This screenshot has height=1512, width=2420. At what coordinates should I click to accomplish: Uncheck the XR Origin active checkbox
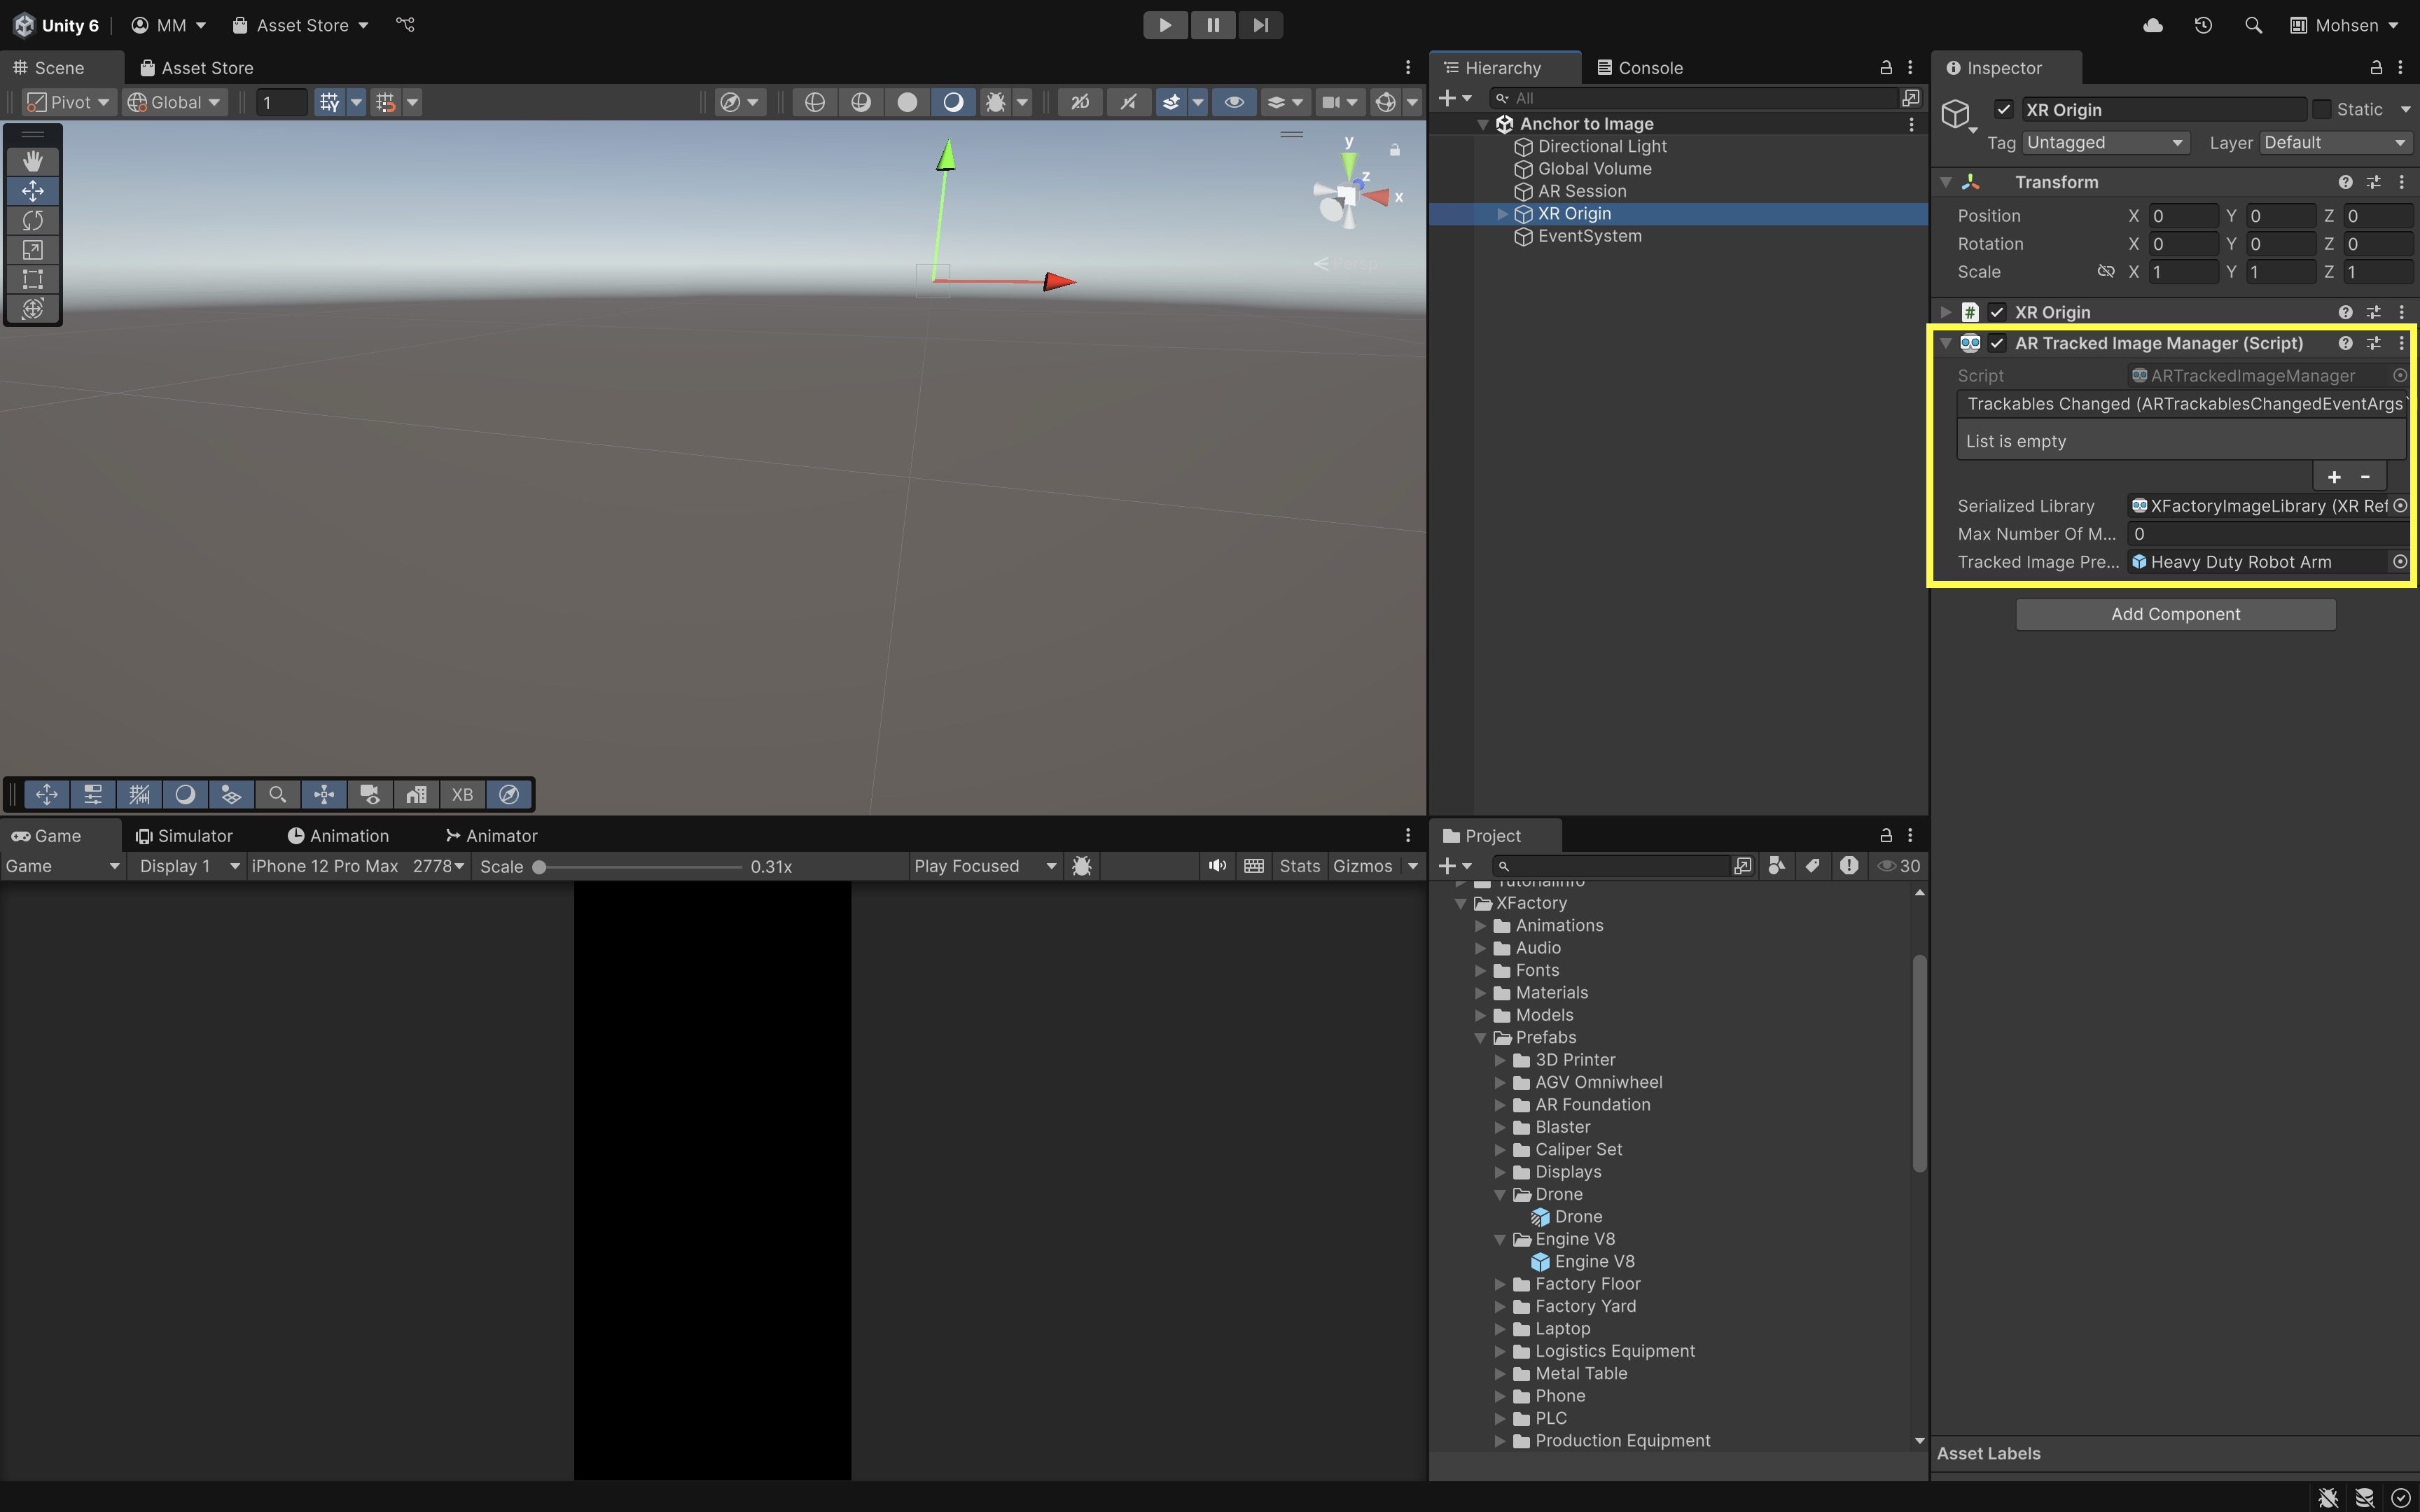[x=2003, y=110]
